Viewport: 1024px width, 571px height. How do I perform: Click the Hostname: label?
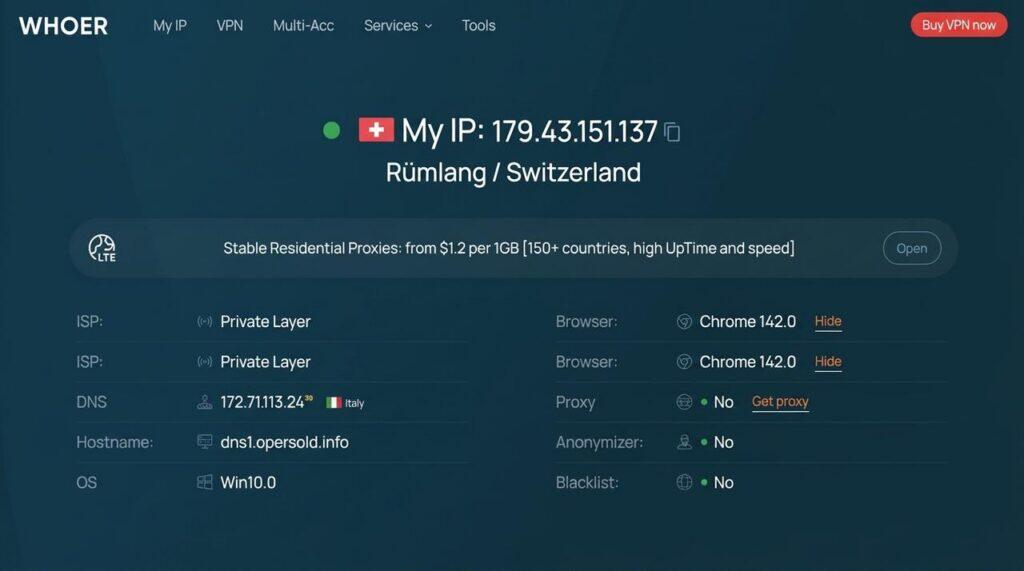click(114, 442)
